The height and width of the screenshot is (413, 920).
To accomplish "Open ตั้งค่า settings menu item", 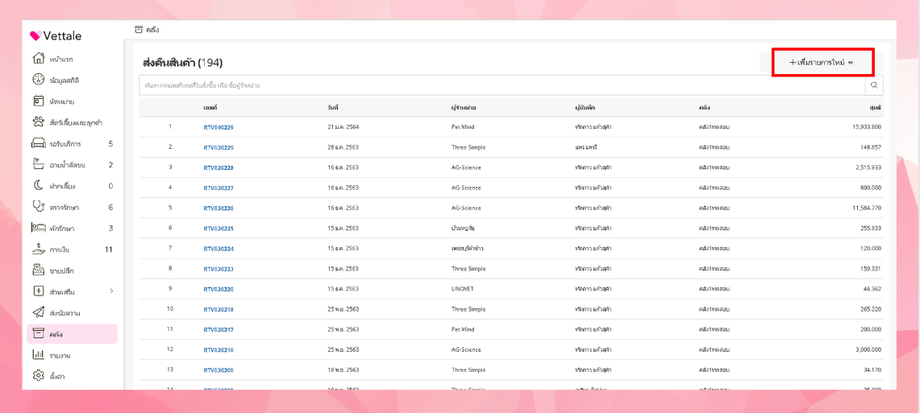I will (x=58, y=376).
